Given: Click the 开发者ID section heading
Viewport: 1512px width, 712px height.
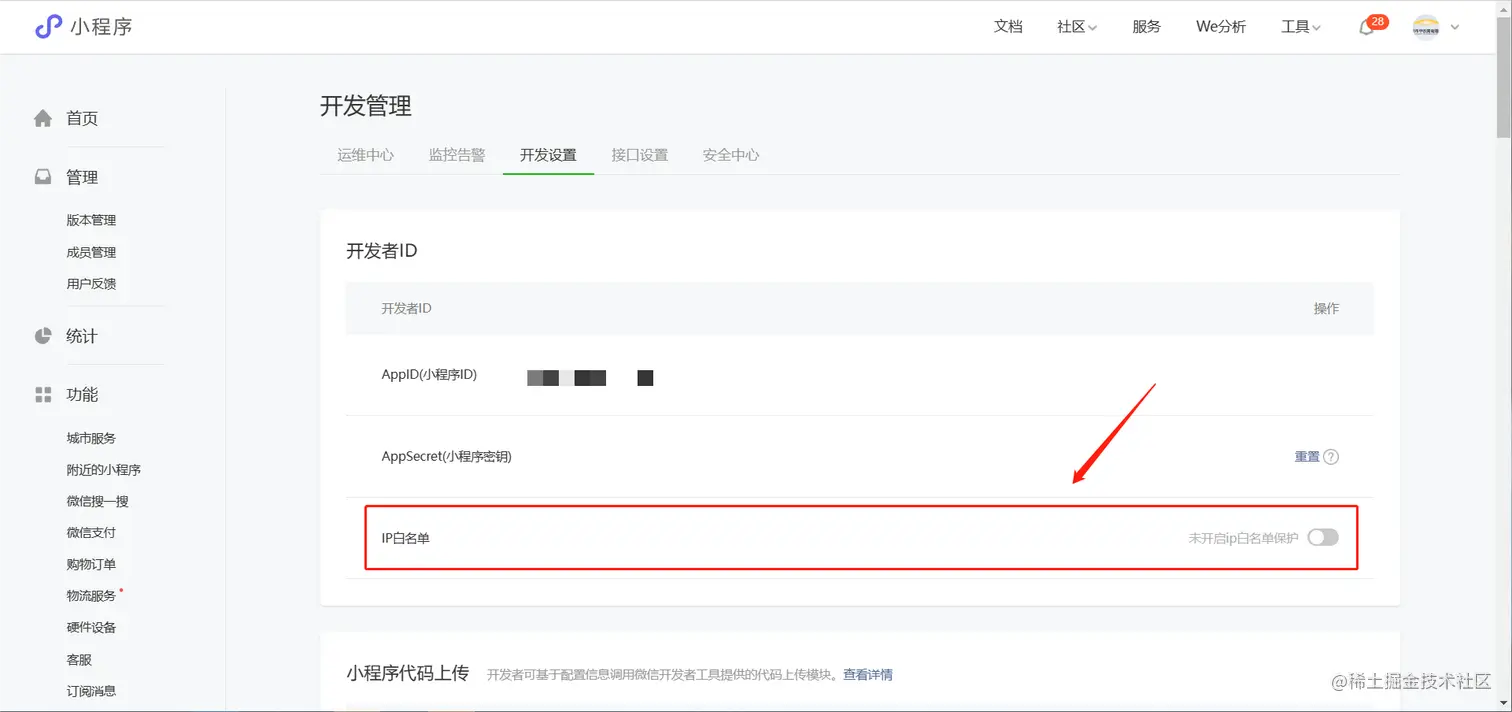Looking at the screenshot, I should 382,251.
